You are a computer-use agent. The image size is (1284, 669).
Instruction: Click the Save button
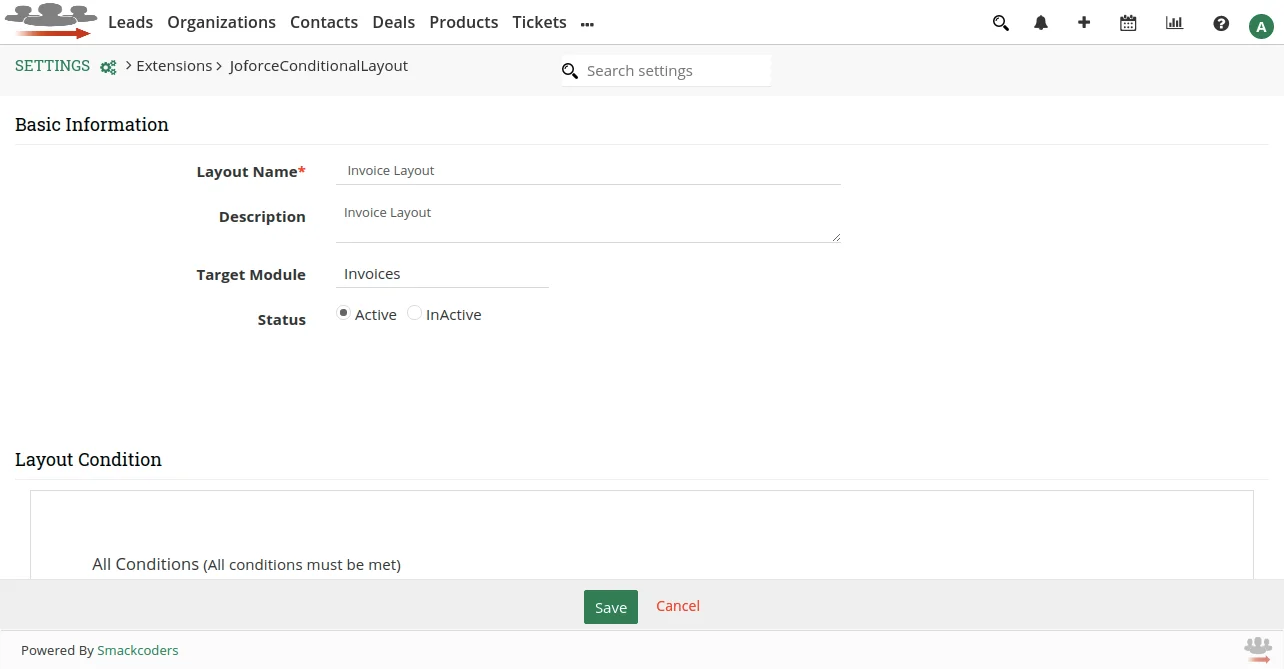(x=610, y=606)
